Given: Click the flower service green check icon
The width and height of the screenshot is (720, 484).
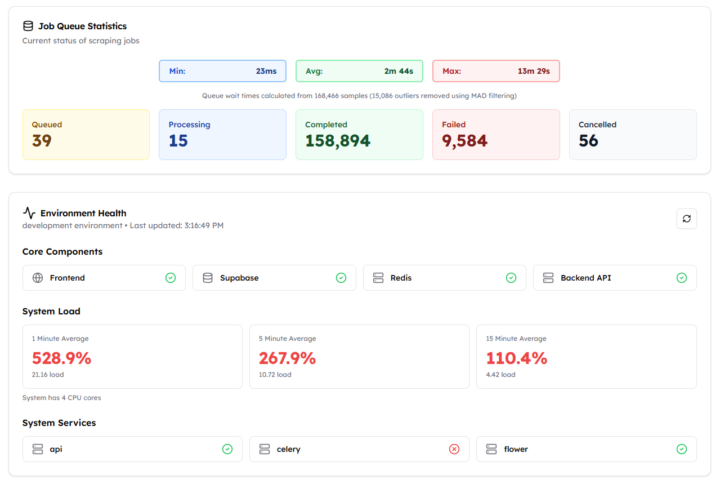Looking at the screenshot, I should [681, 449].
